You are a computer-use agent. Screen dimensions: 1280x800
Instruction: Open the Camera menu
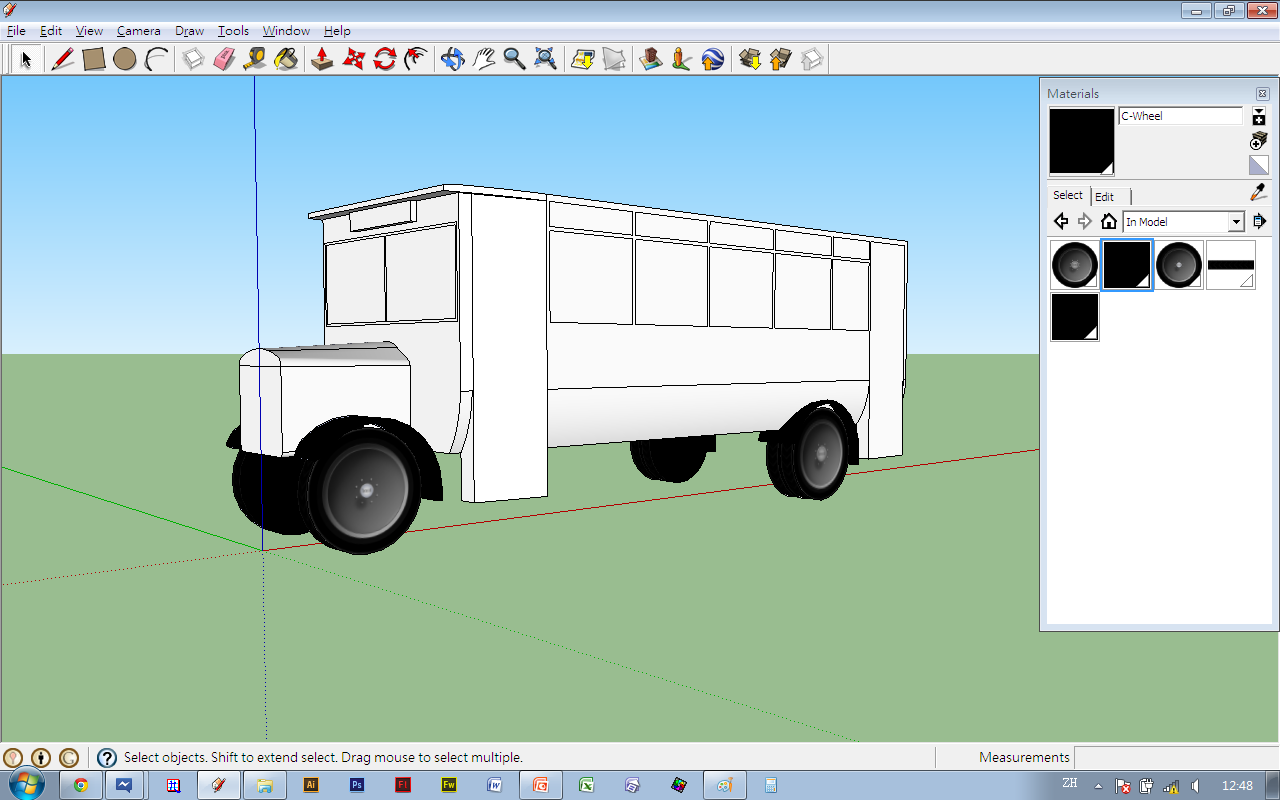click(138, 31)
